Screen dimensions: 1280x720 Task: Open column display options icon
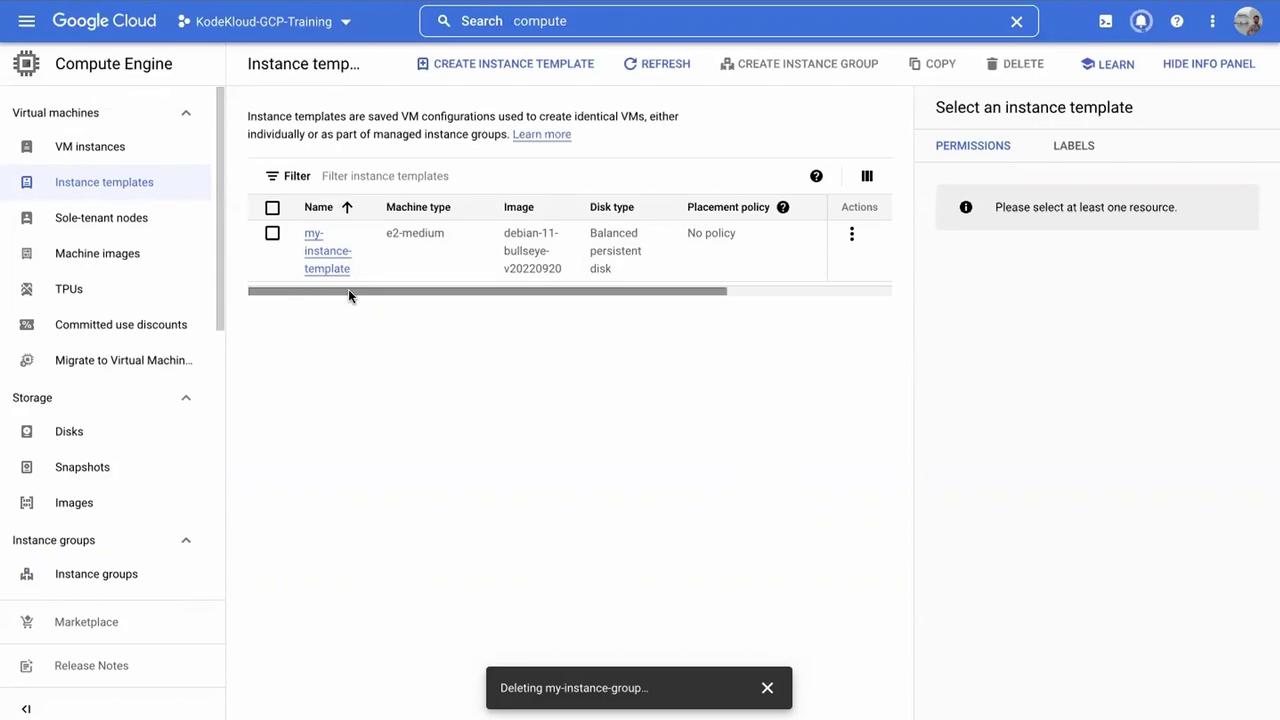[867, 176]
